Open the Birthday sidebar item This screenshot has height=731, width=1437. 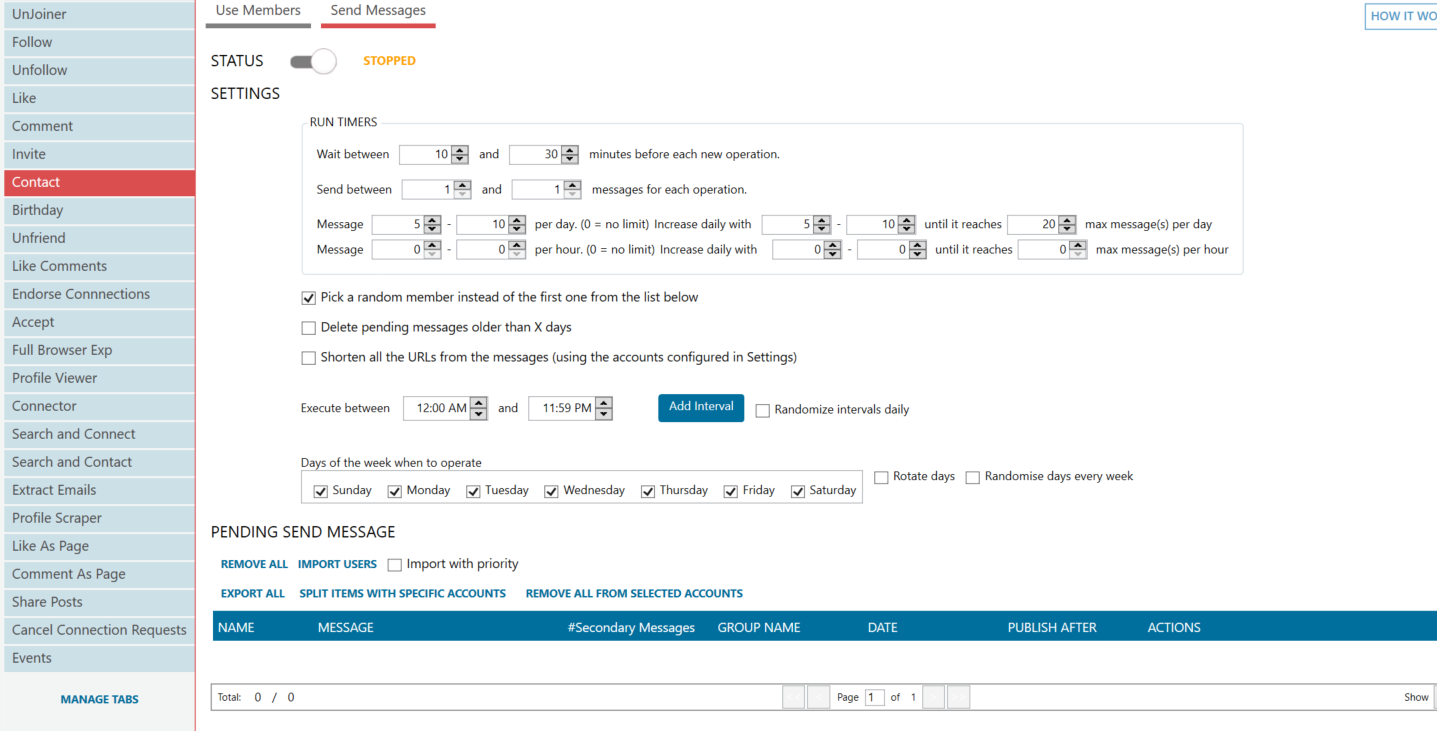pos(98,210)
